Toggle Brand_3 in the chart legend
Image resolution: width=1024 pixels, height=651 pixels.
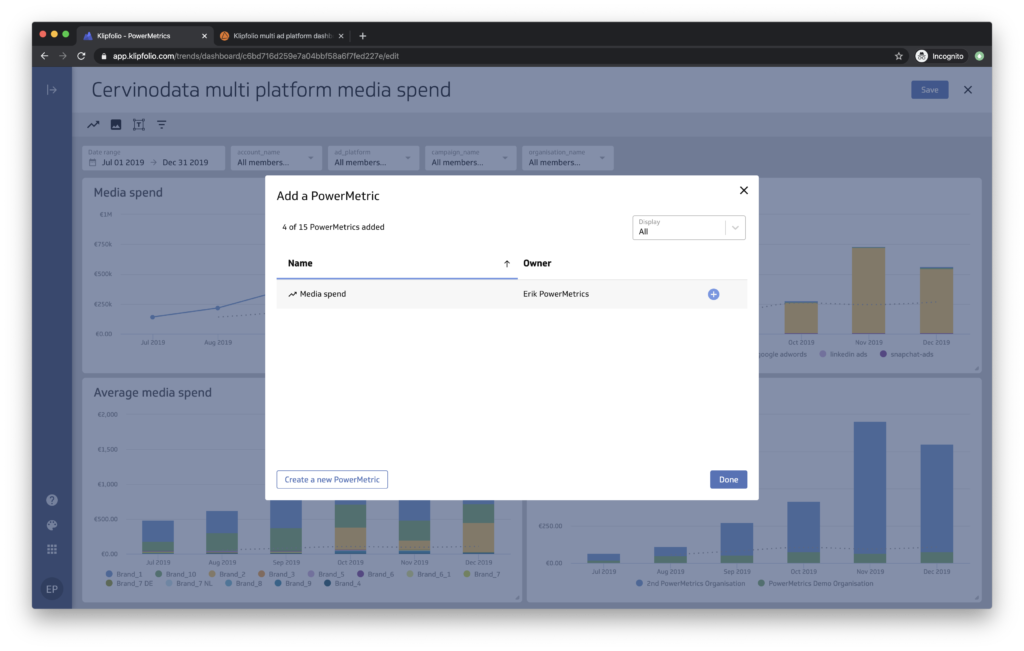(276, 574)
